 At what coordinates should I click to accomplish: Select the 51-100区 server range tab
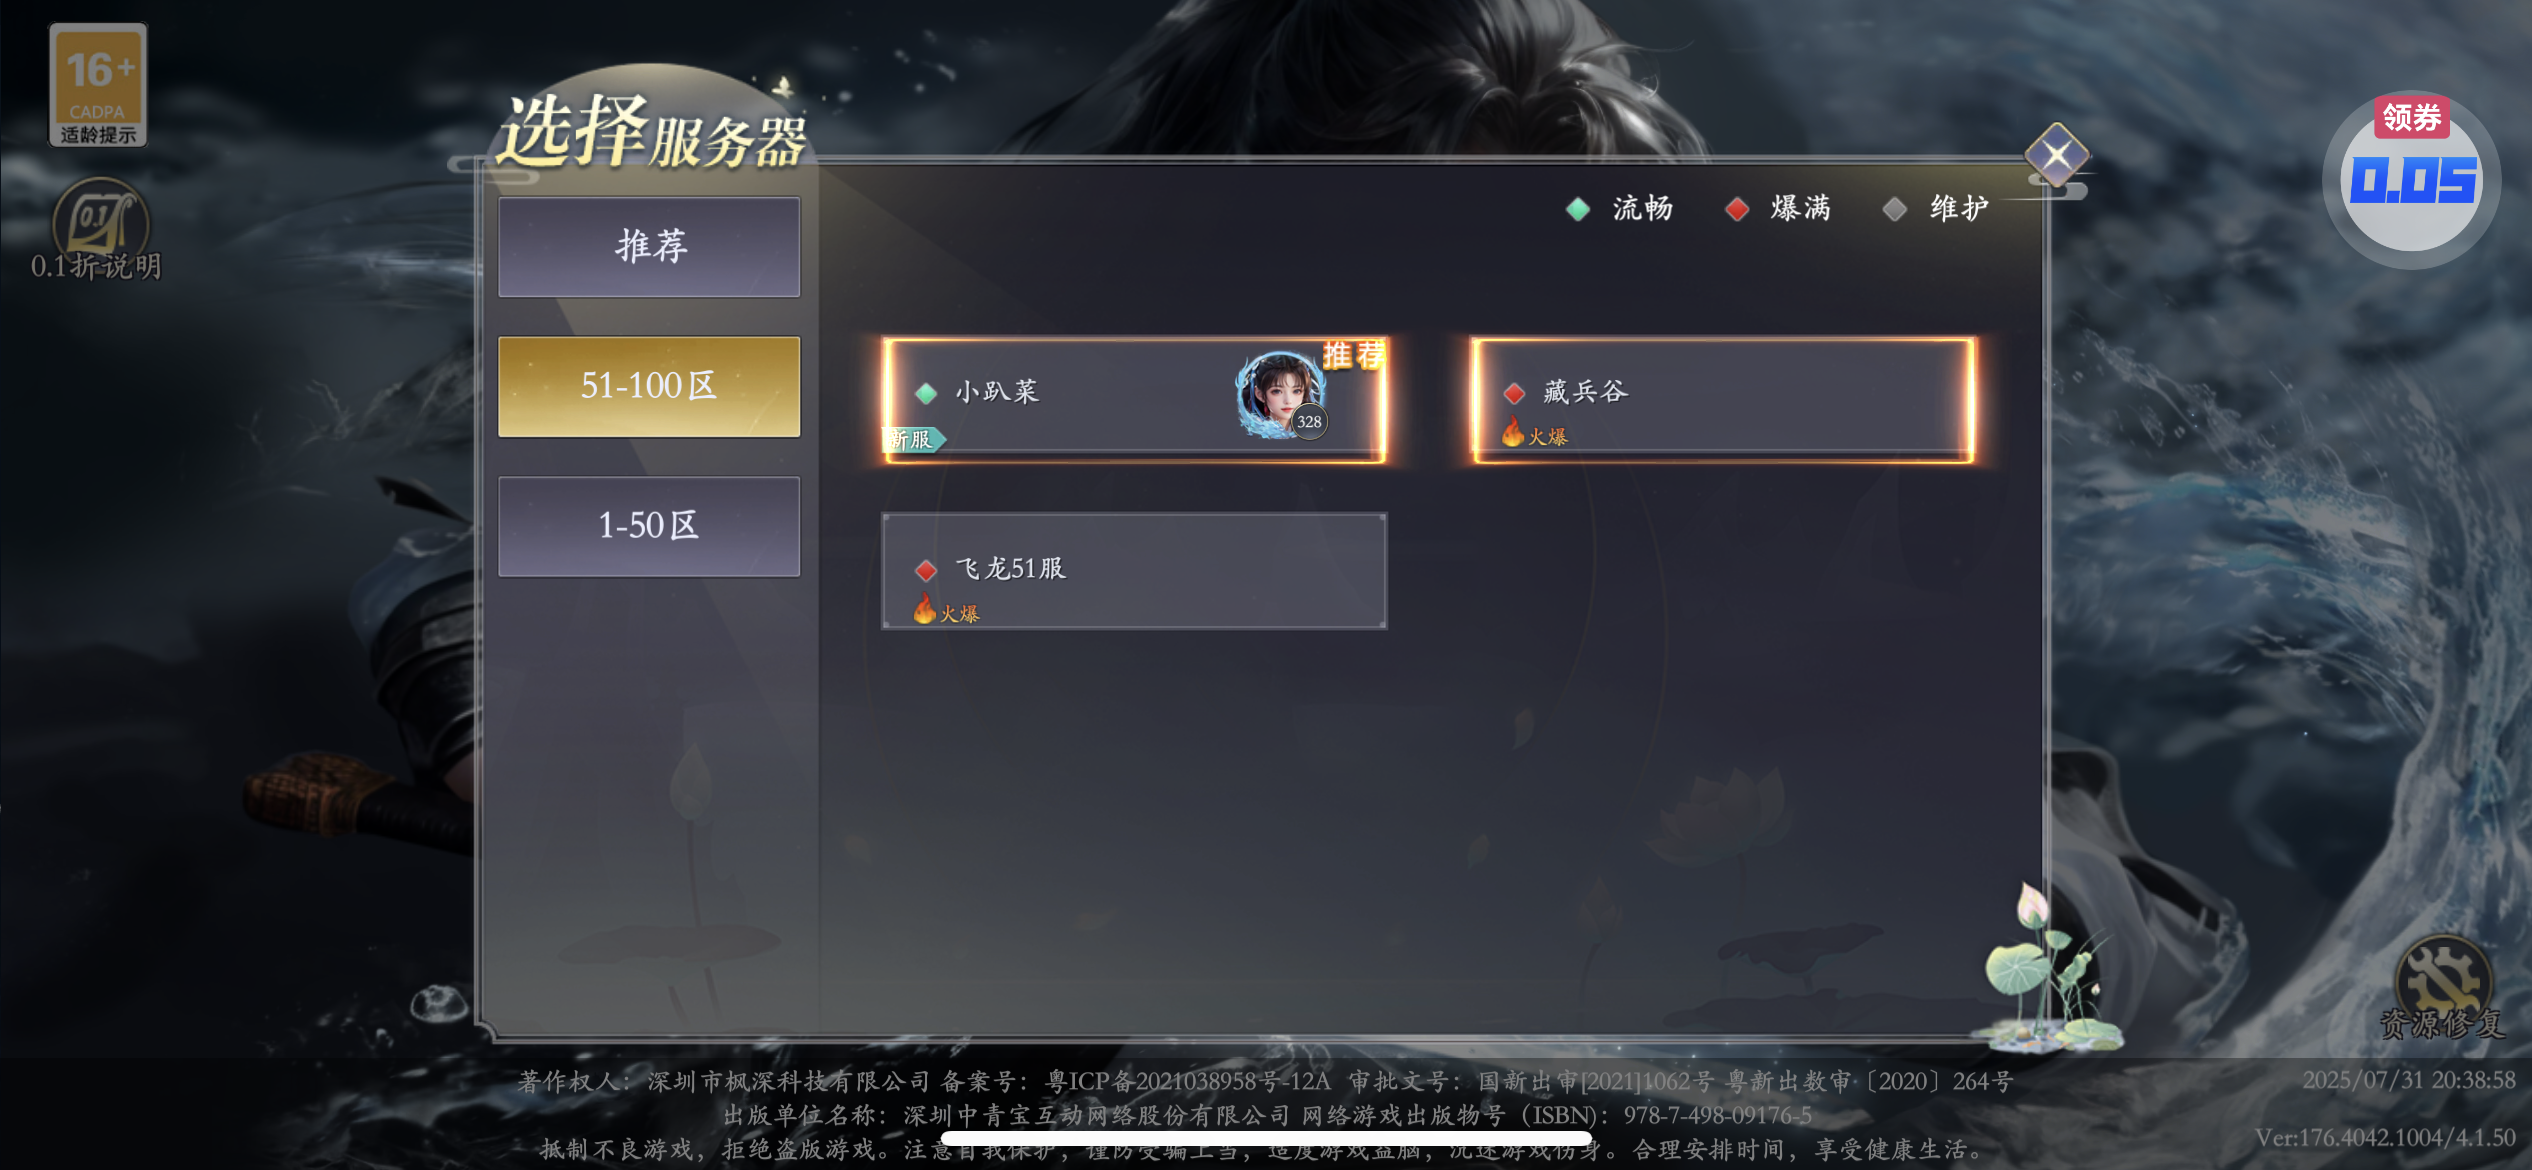point(649,386)
